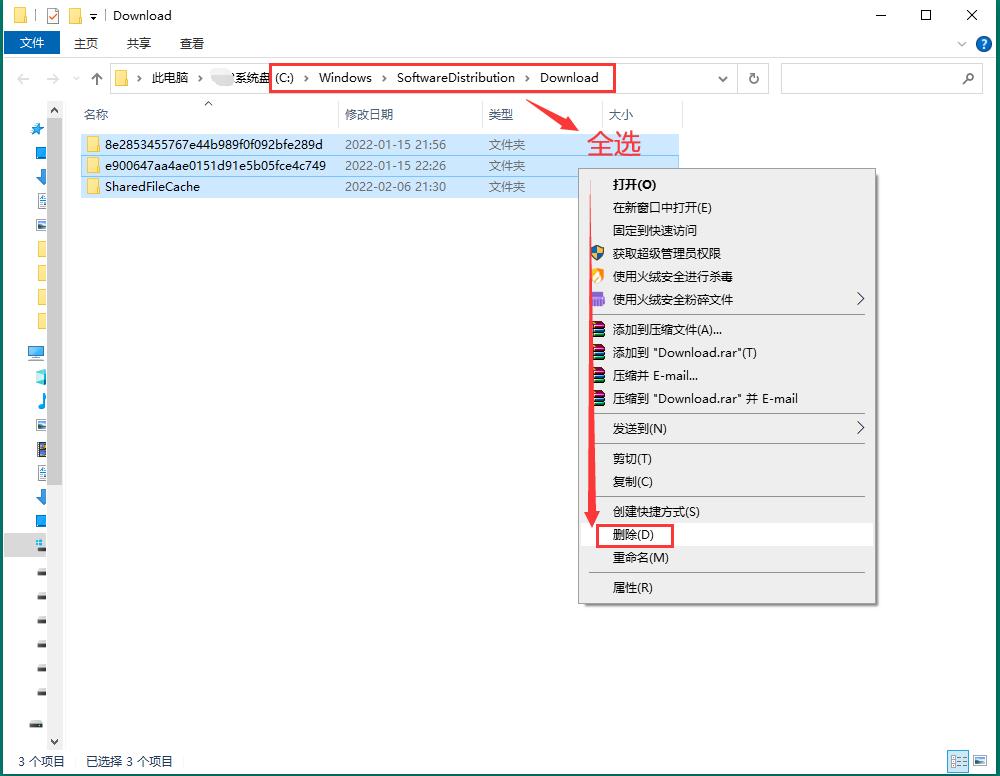Click the WinRAR icon beside 添加到压缩文件
Viewport: 1000px width, 776px height.
[600, 330]
